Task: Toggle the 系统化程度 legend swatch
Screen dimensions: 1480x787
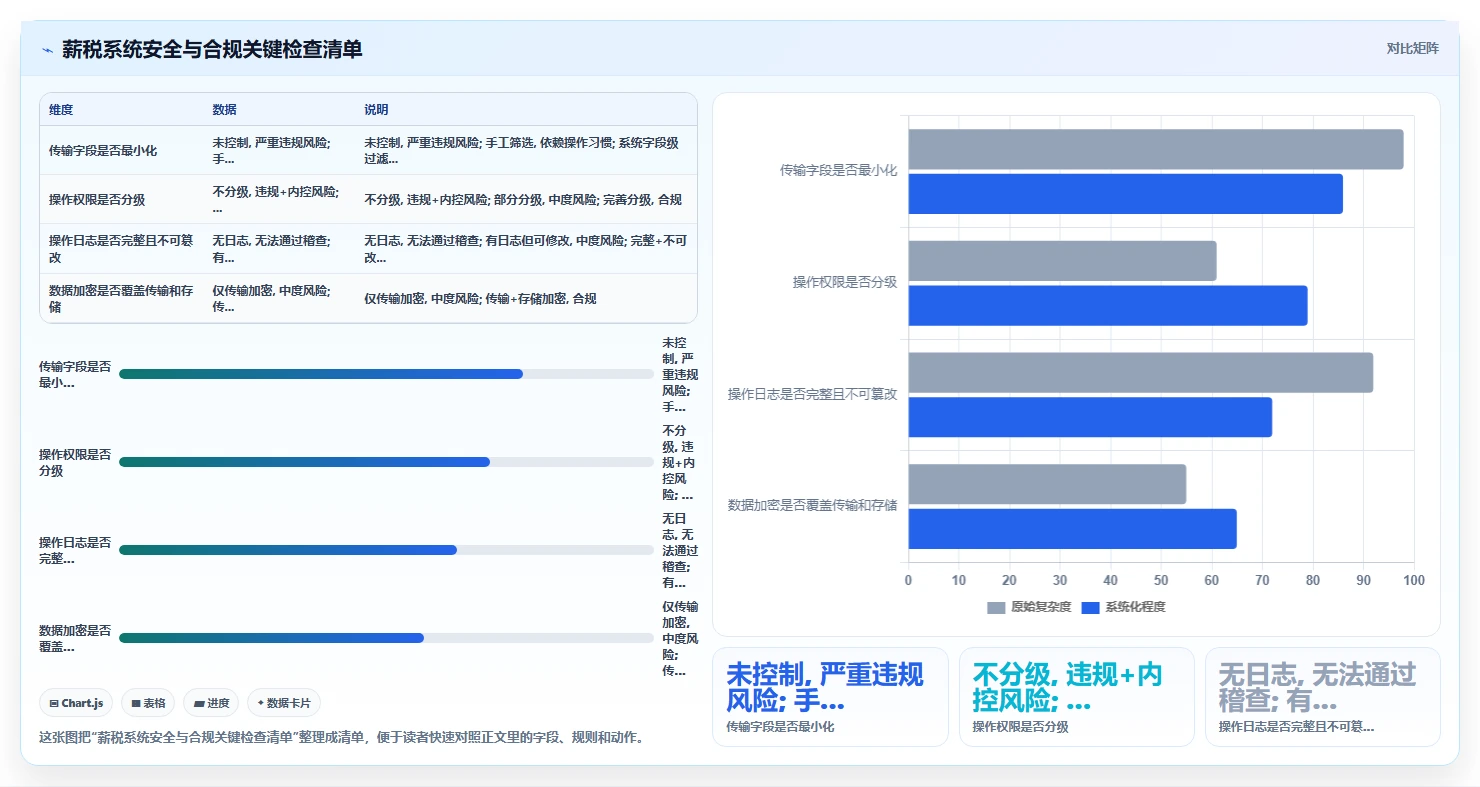Action: [1090, 607]
